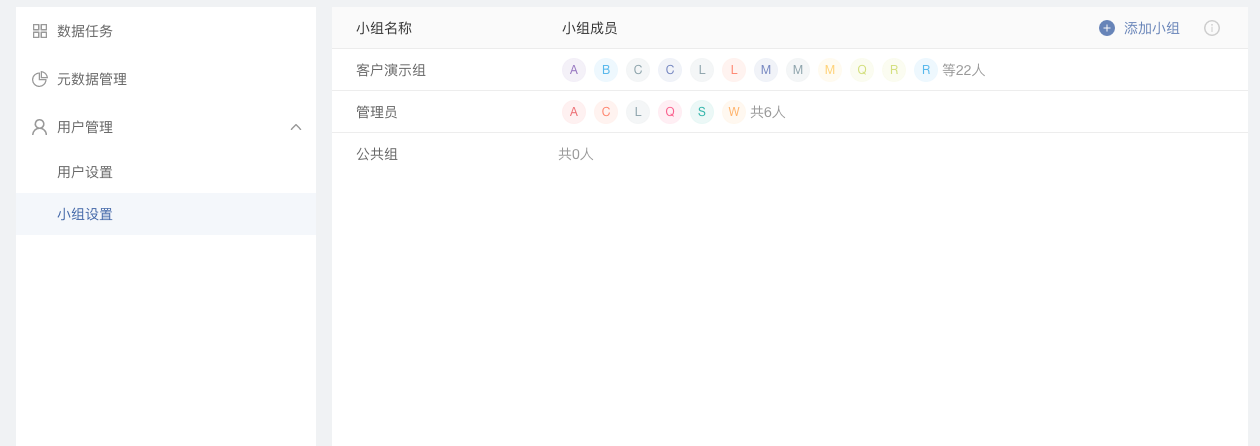Open the 公共组 group row
This screenshot has height=446, width=1260.
(x=790, y=154)
